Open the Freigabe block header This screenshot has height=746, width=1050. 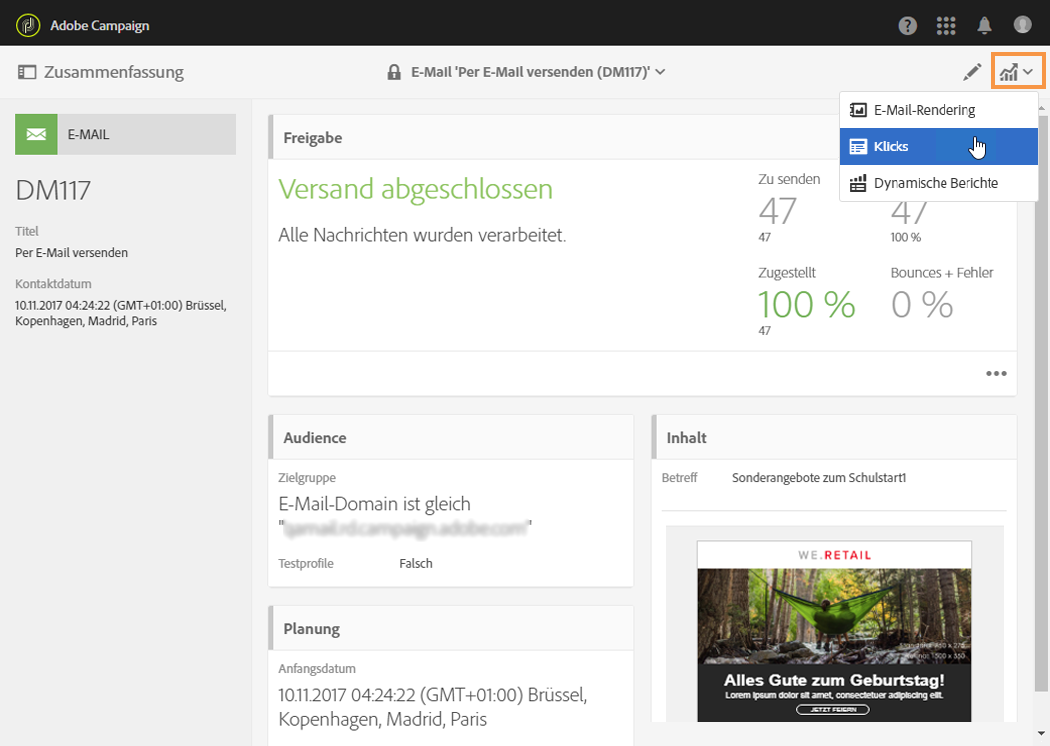click(x=642, y=137)
